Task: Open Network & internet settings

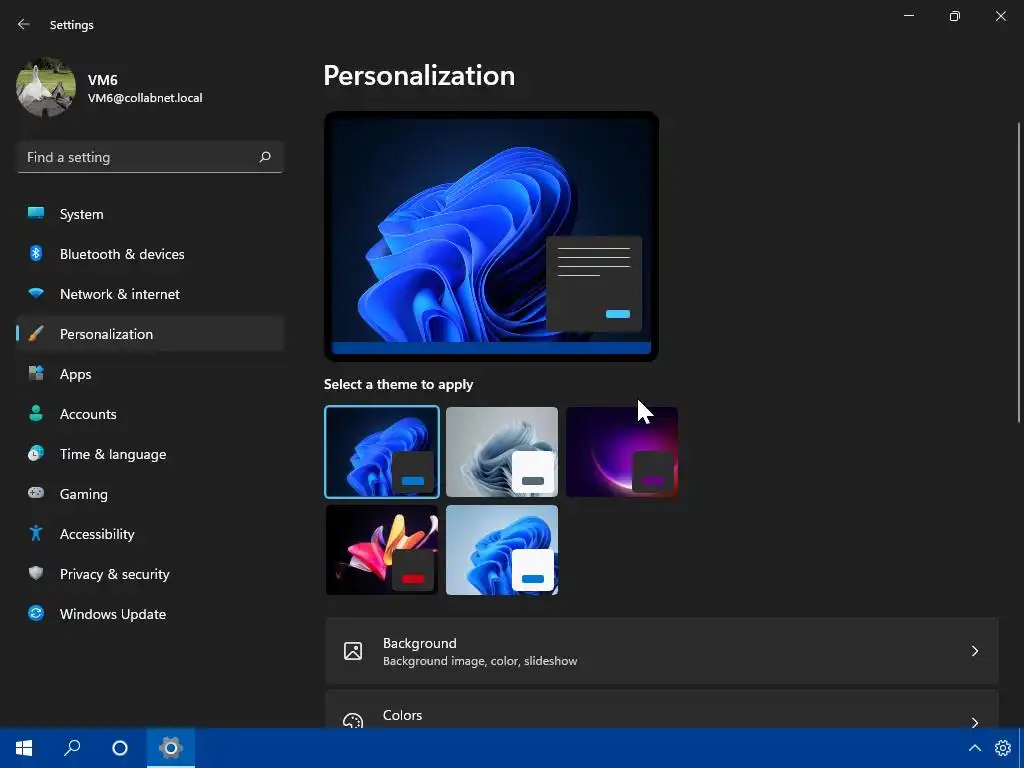Action: (x=150, y=294)
